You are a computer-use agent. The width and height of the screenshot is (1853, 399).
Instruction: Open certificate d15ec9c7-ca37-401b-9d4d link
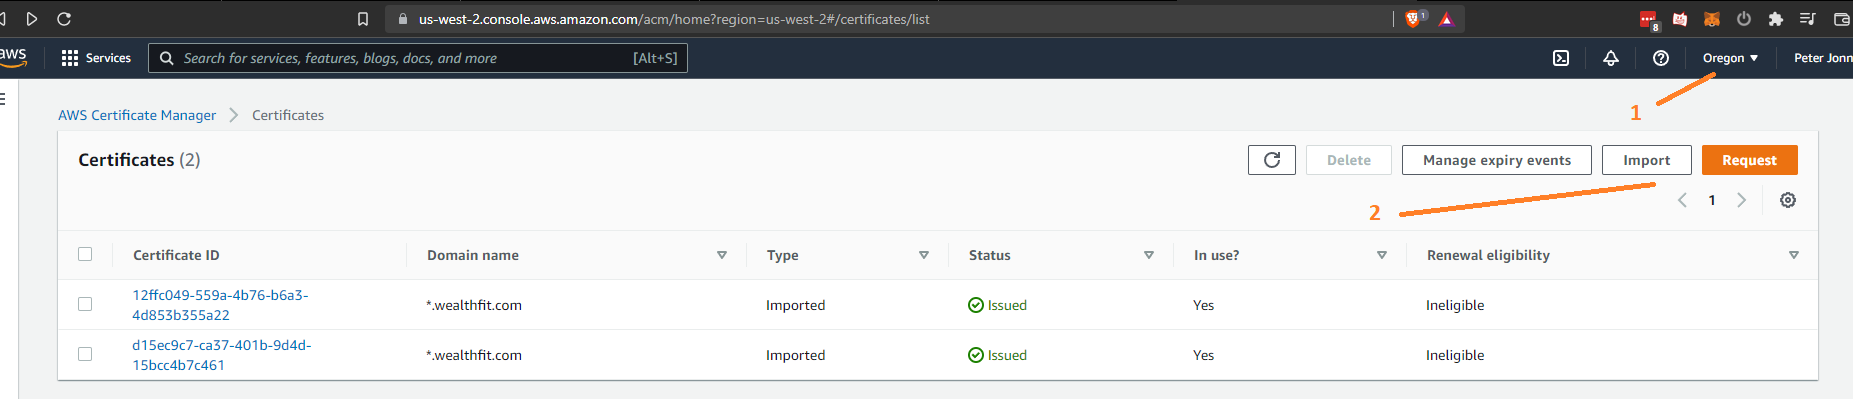pyautogui.click(x=222, y=355)
